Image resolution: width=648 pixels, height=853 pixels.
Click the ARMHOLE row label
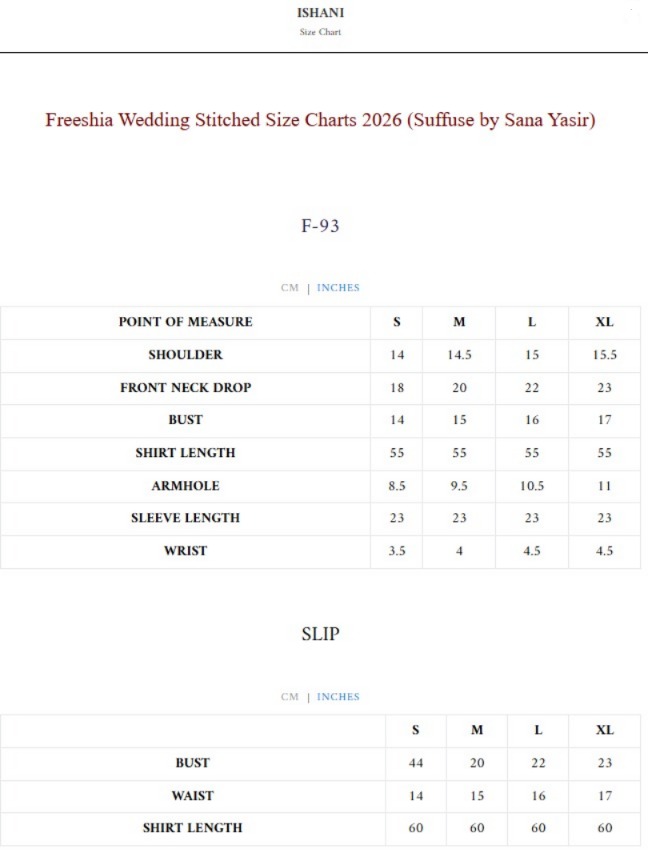(x=185, y=486)
